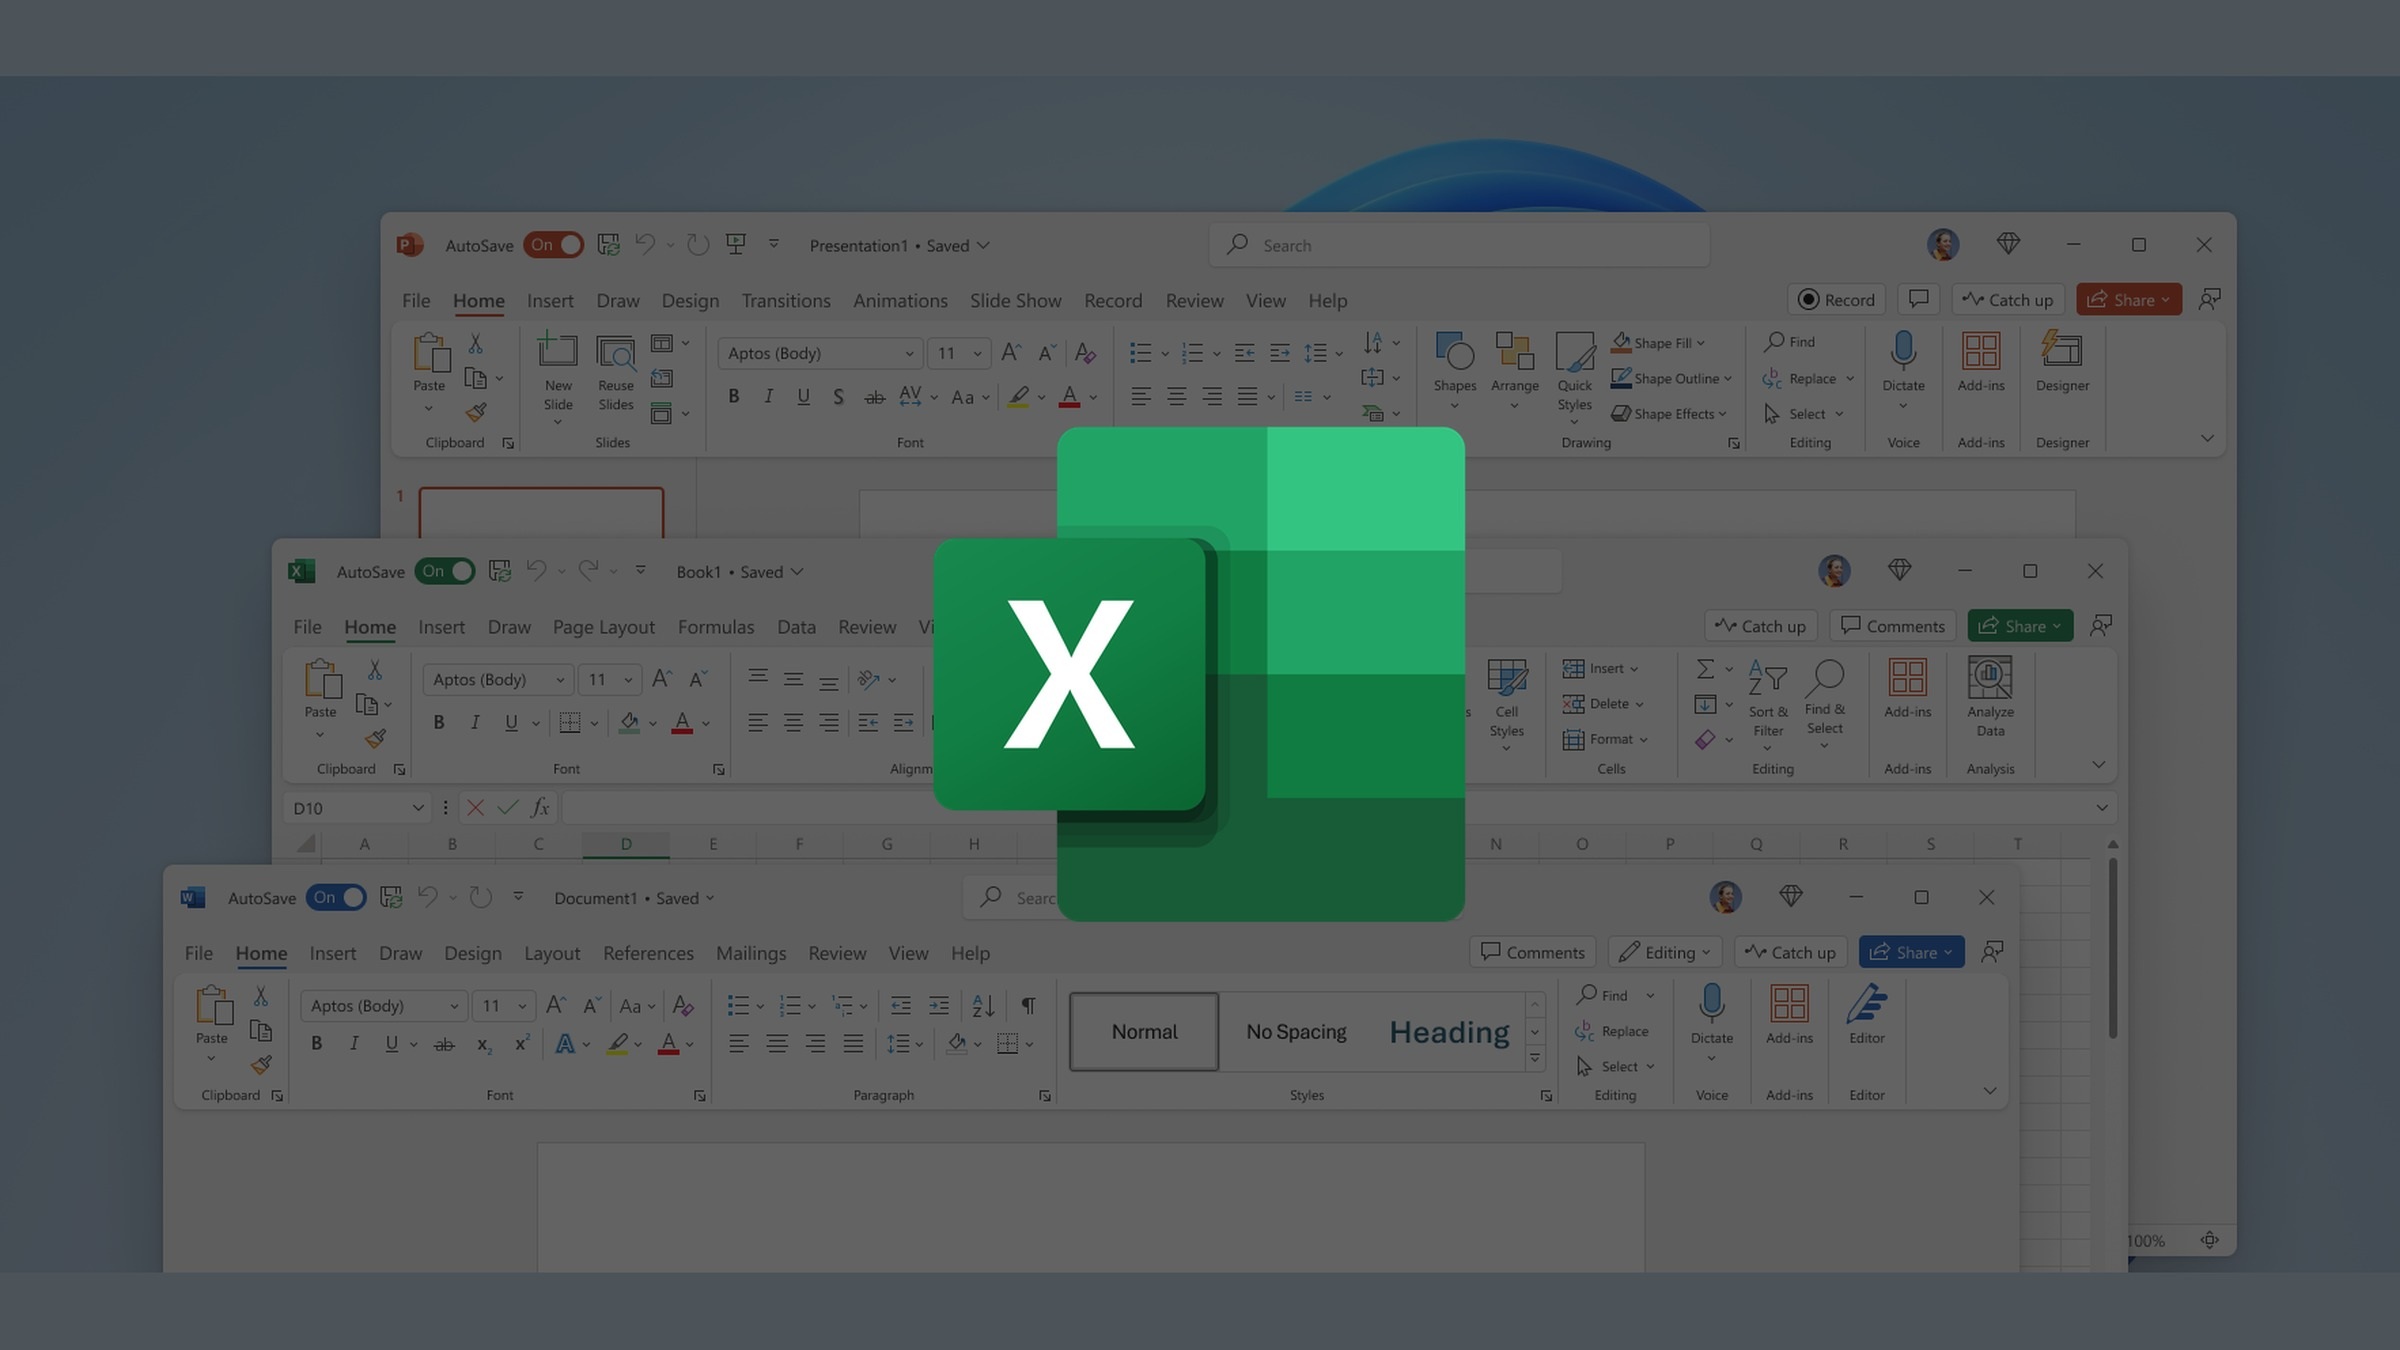Click Cell Styles icon in Excel
2400x1350 pixels.
[1506, 677]
